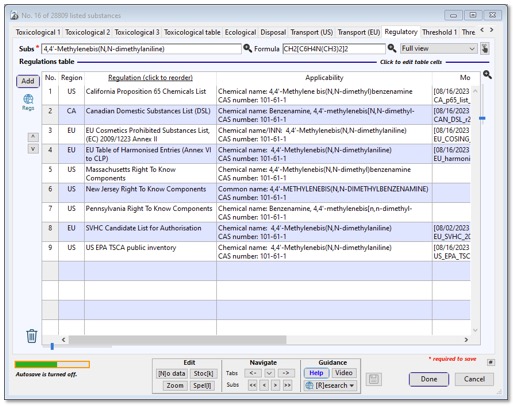Click the hand pointer icon beside Full view
The height and width of the screenshot is (419, 513).
pos(485,49)
